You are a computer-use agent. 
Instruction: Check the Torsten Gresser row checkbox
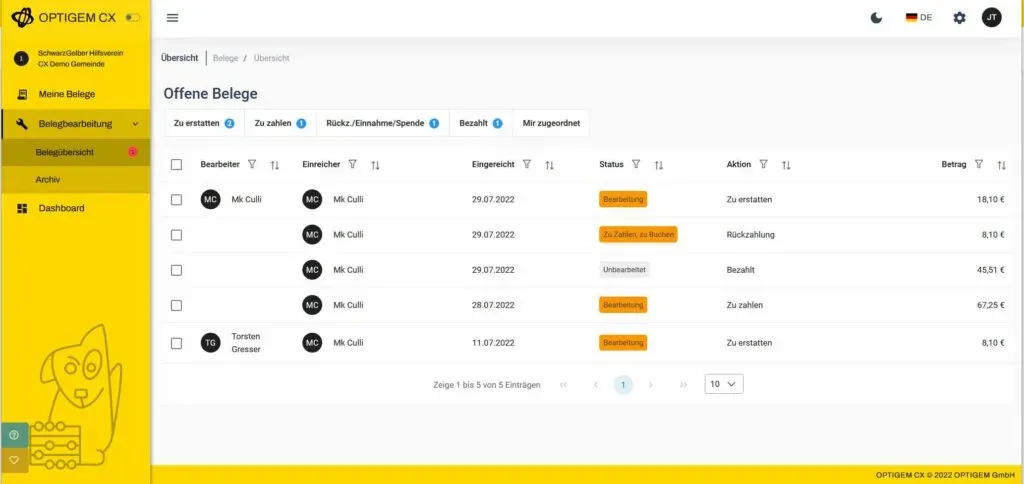[177, 343]
